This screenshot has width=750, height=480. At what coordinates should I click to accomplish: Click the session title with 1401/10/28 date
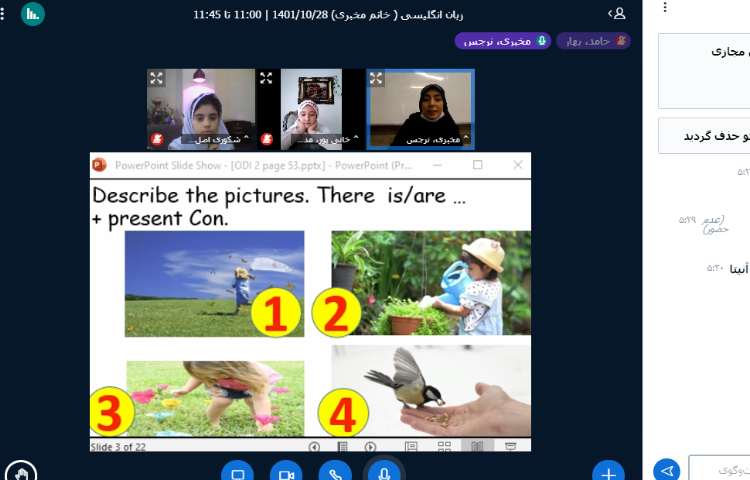tap(328, 15)
